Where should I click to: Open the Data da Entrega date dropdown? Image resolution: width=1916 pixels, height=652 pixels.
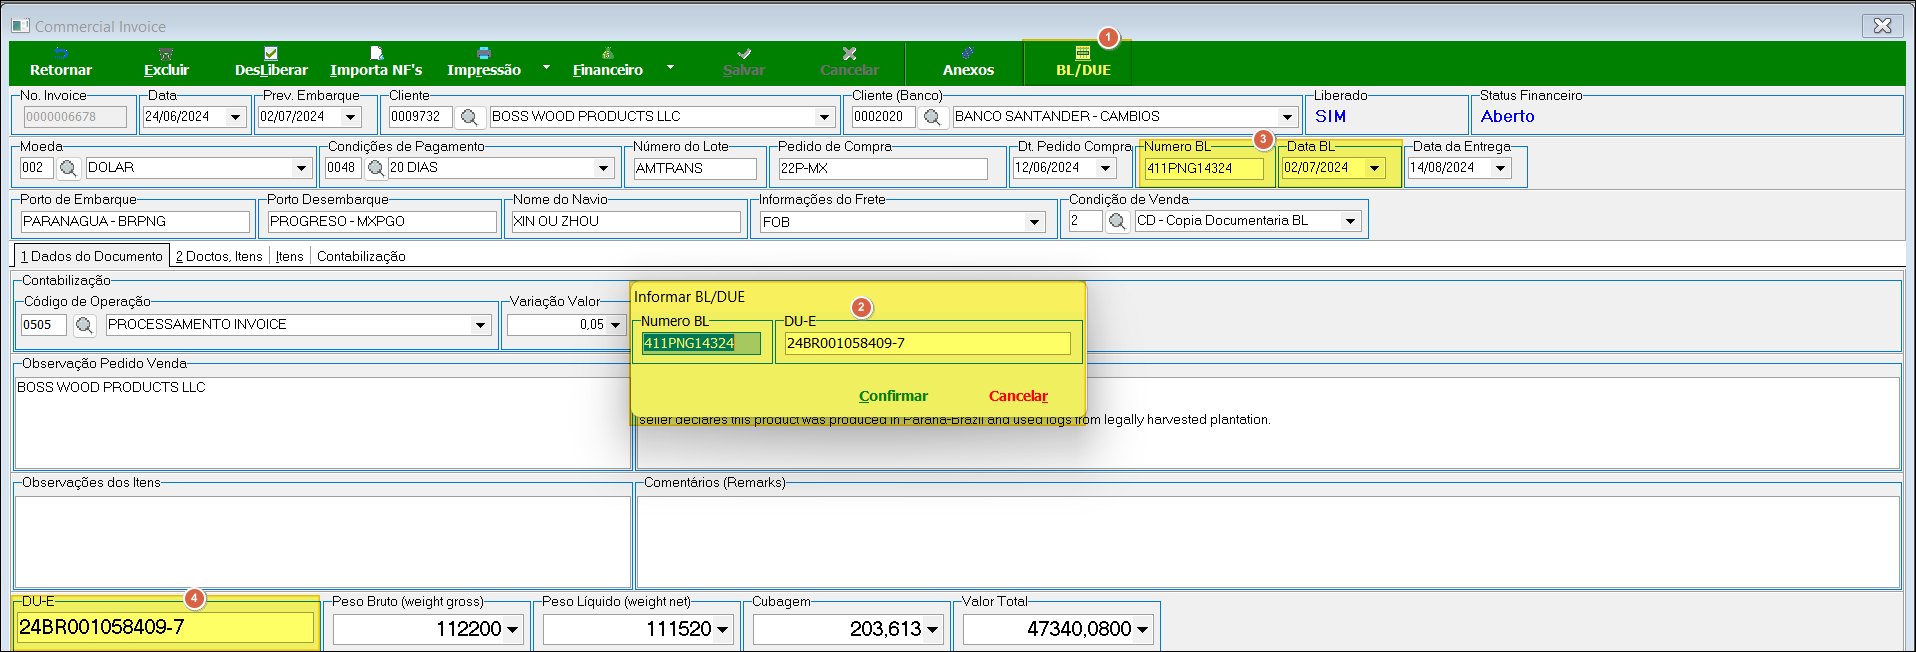(1501, 168)
